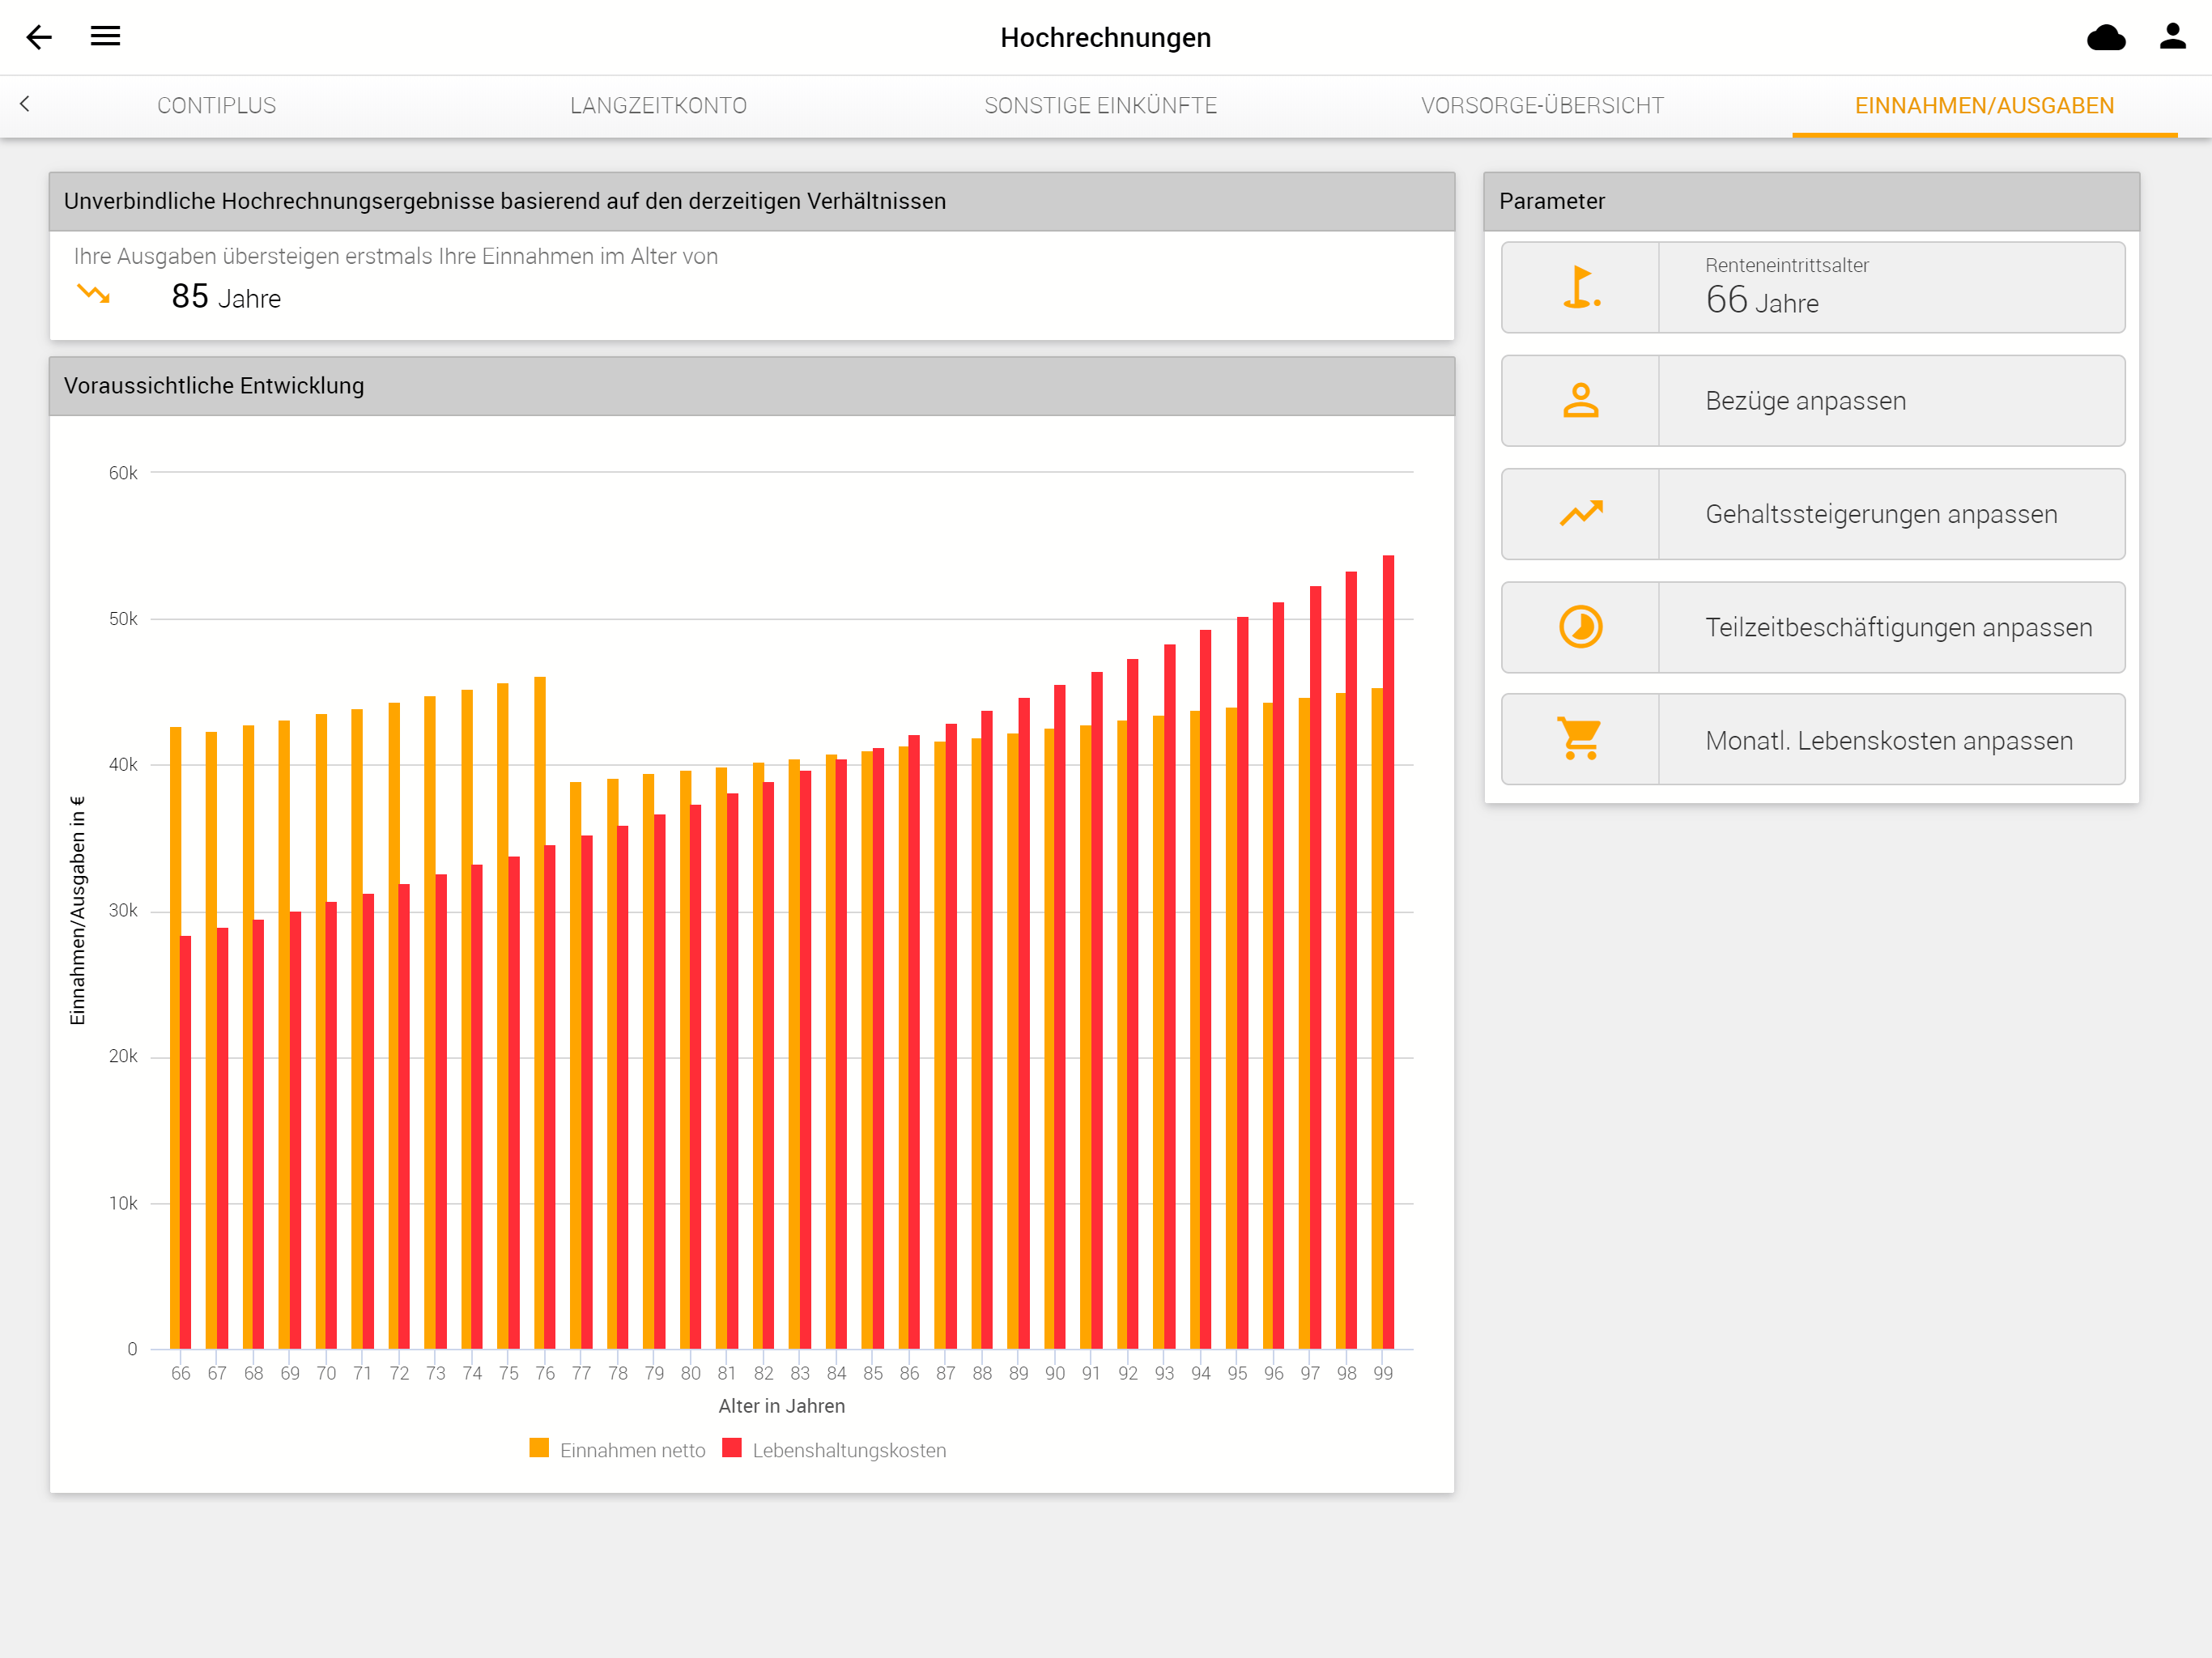
Task: Move tabs left using the chevron arrow
Action: coord(25,104)
